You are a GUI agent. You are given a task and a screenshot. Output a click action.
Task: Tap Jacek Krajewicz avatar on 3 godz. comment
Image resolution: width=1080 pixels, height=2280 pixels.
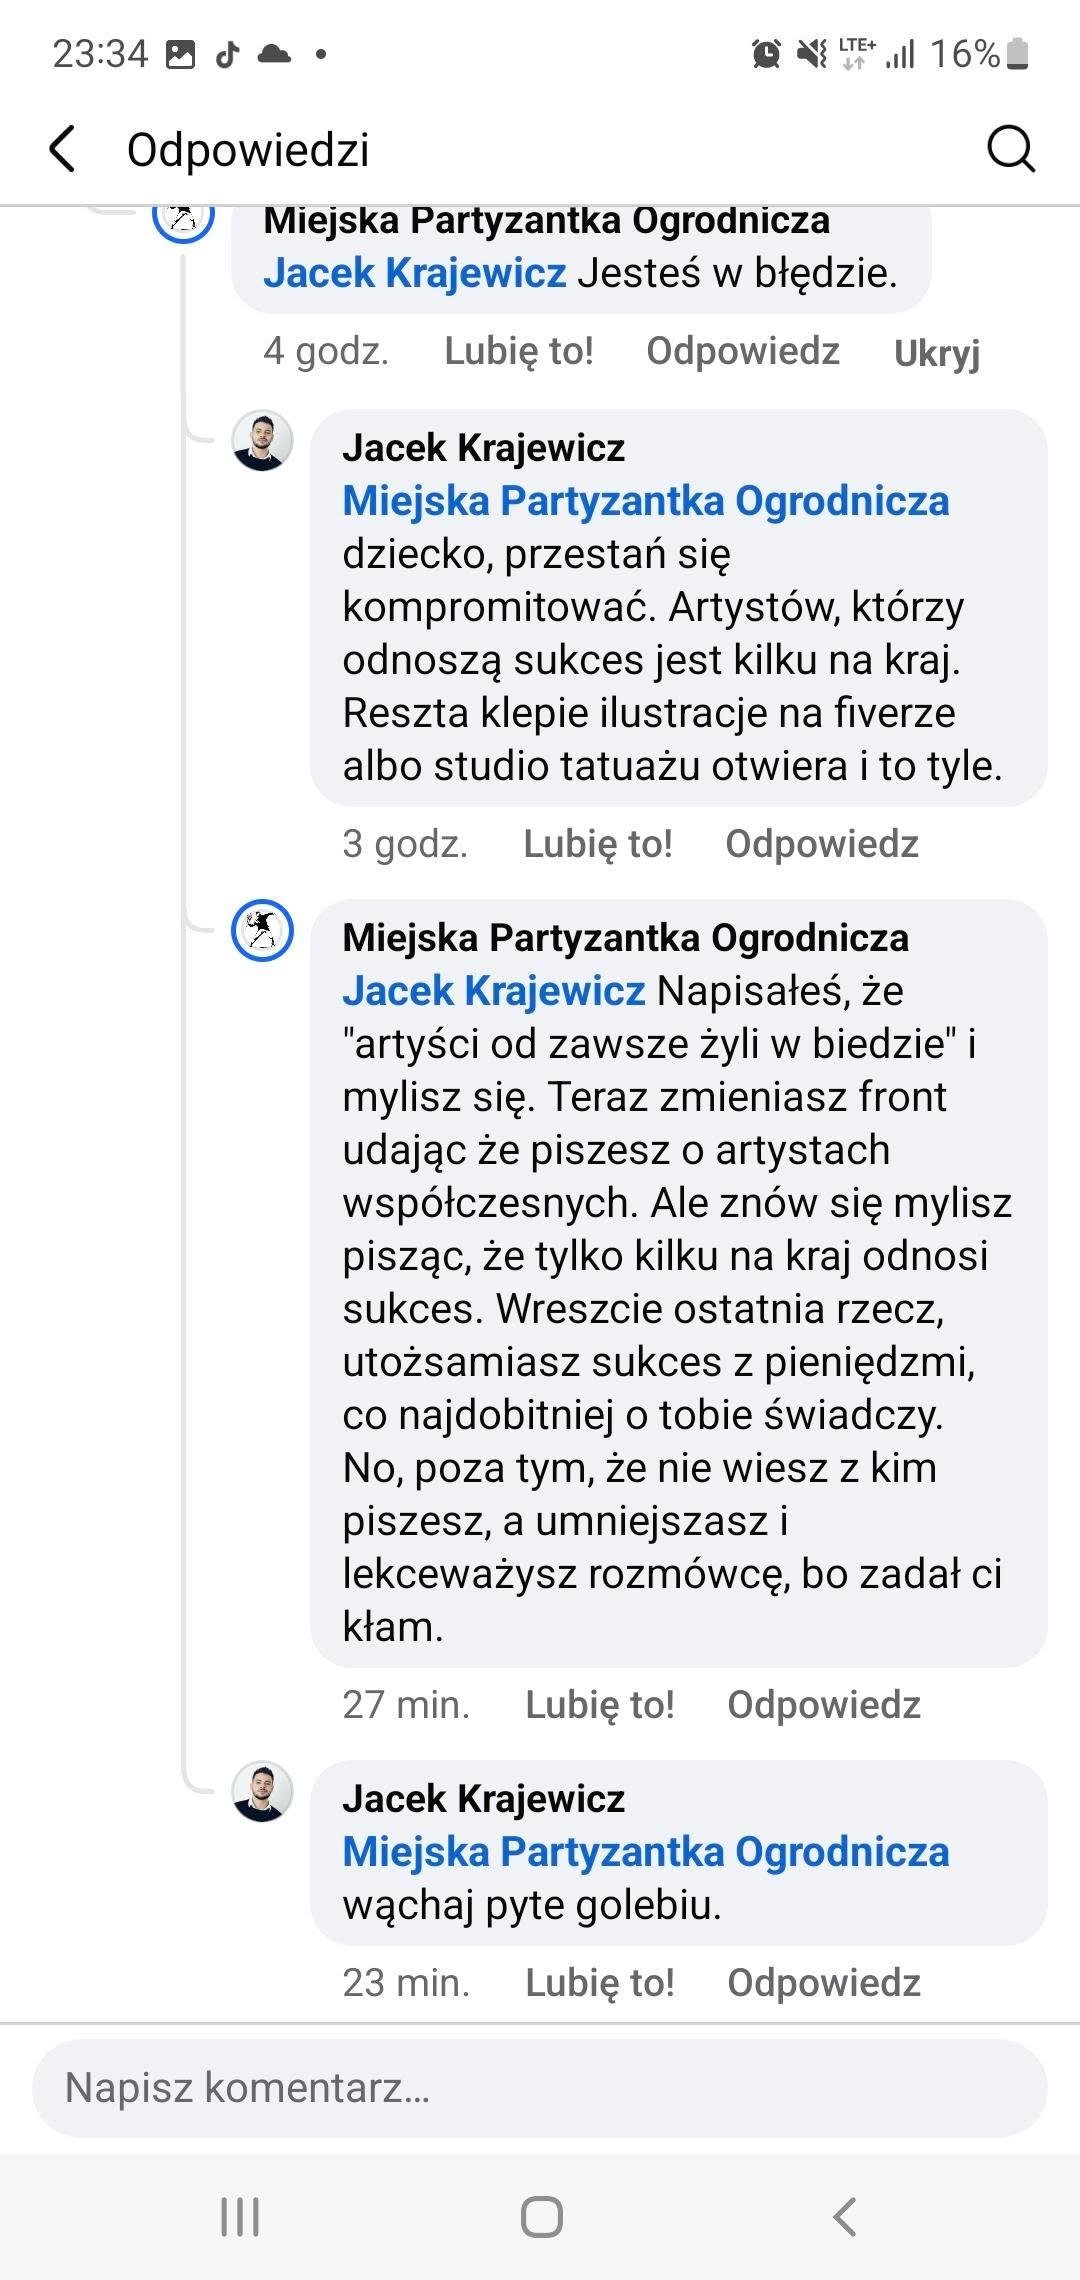[x=262, y=440]
